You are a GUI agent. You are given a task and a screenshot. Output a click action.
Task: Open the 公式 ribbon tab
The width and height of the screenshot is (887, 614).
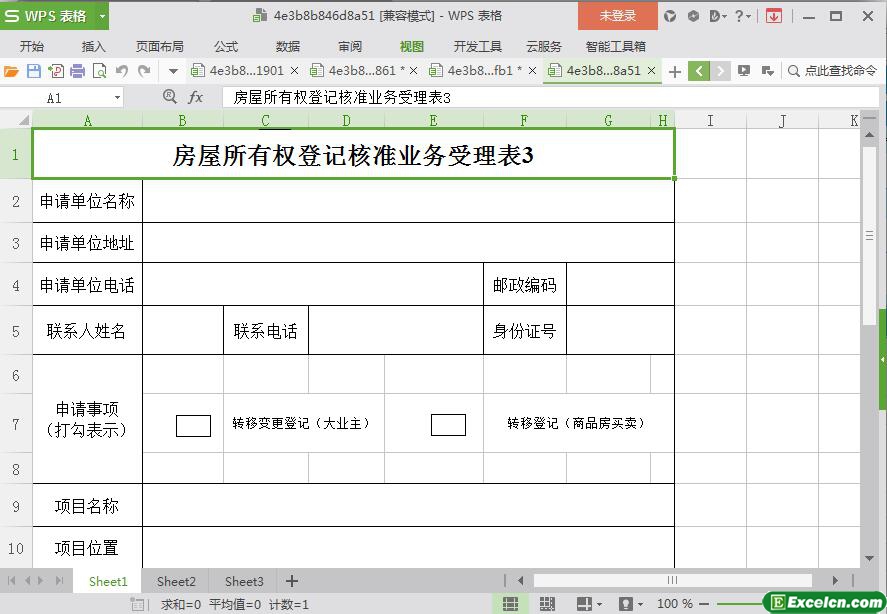[x=226, y=46]
